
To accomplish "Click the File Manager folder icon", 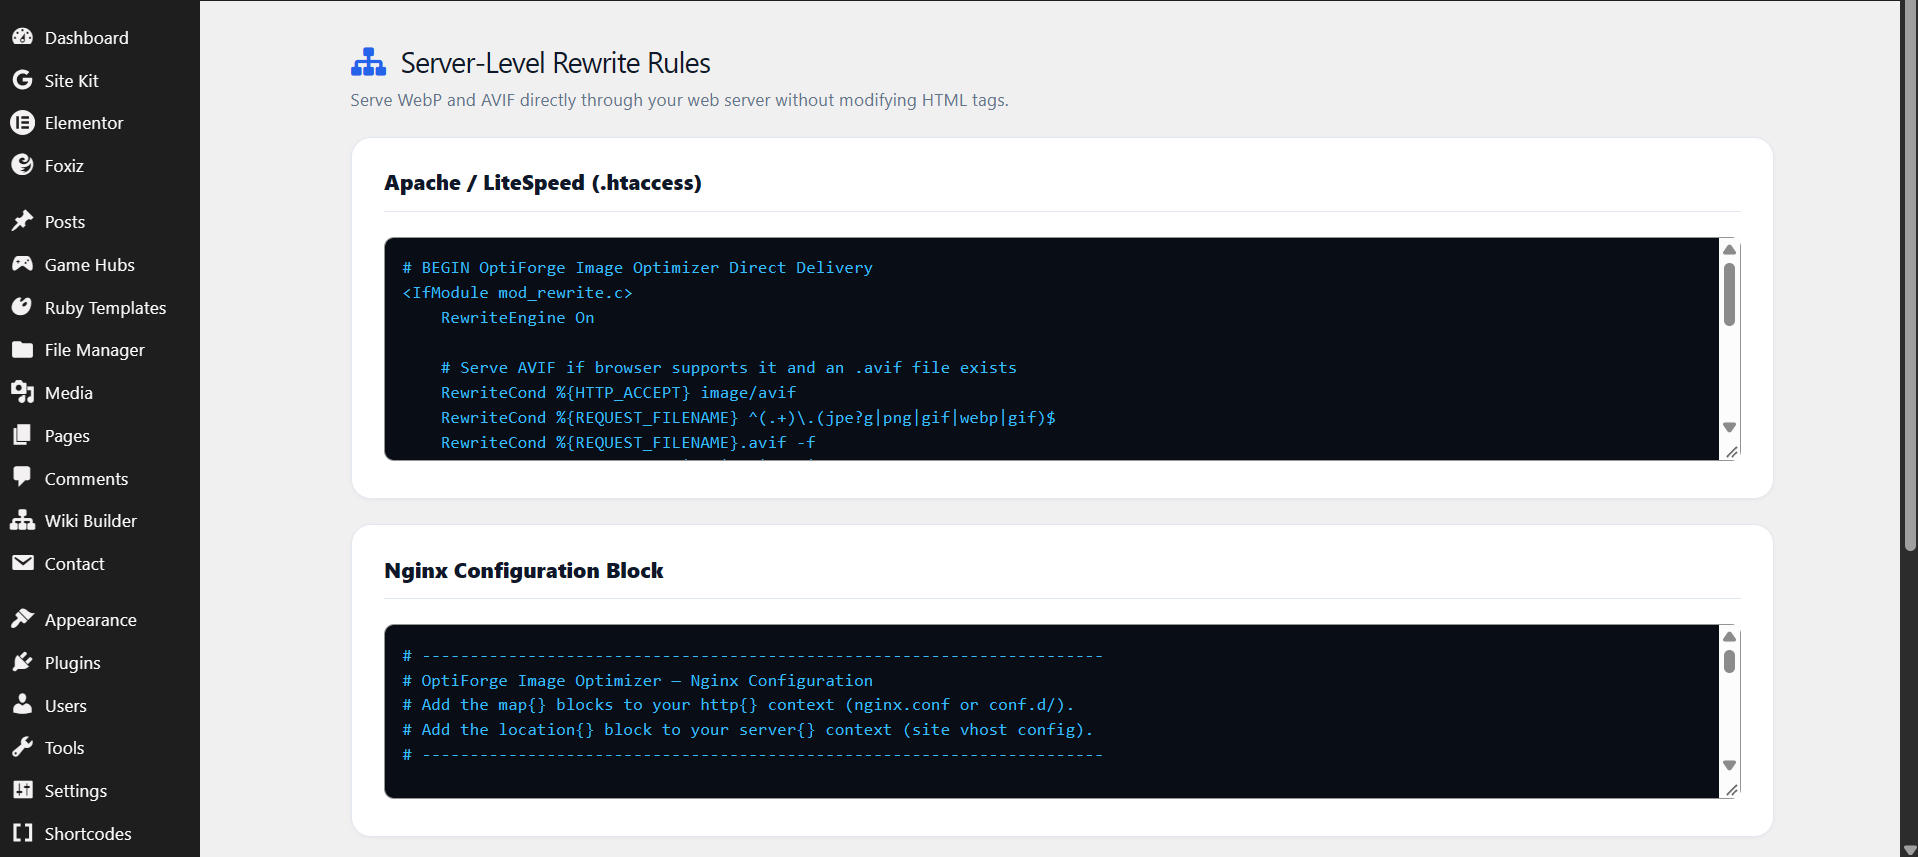I will (x=22, y=350).
